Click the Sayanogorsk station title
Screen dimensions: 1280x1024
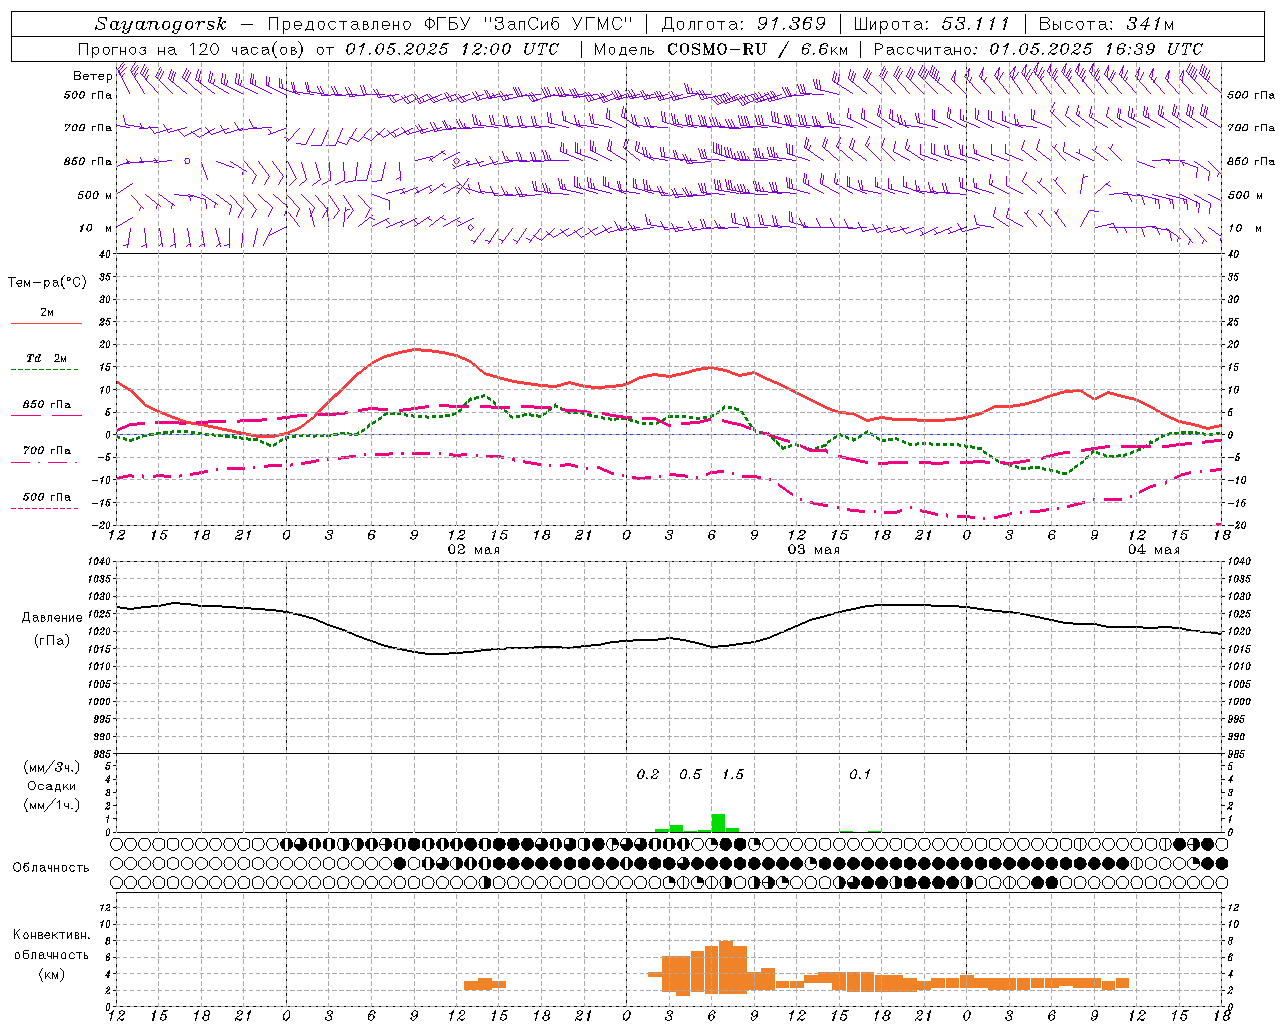coord(161,24)
